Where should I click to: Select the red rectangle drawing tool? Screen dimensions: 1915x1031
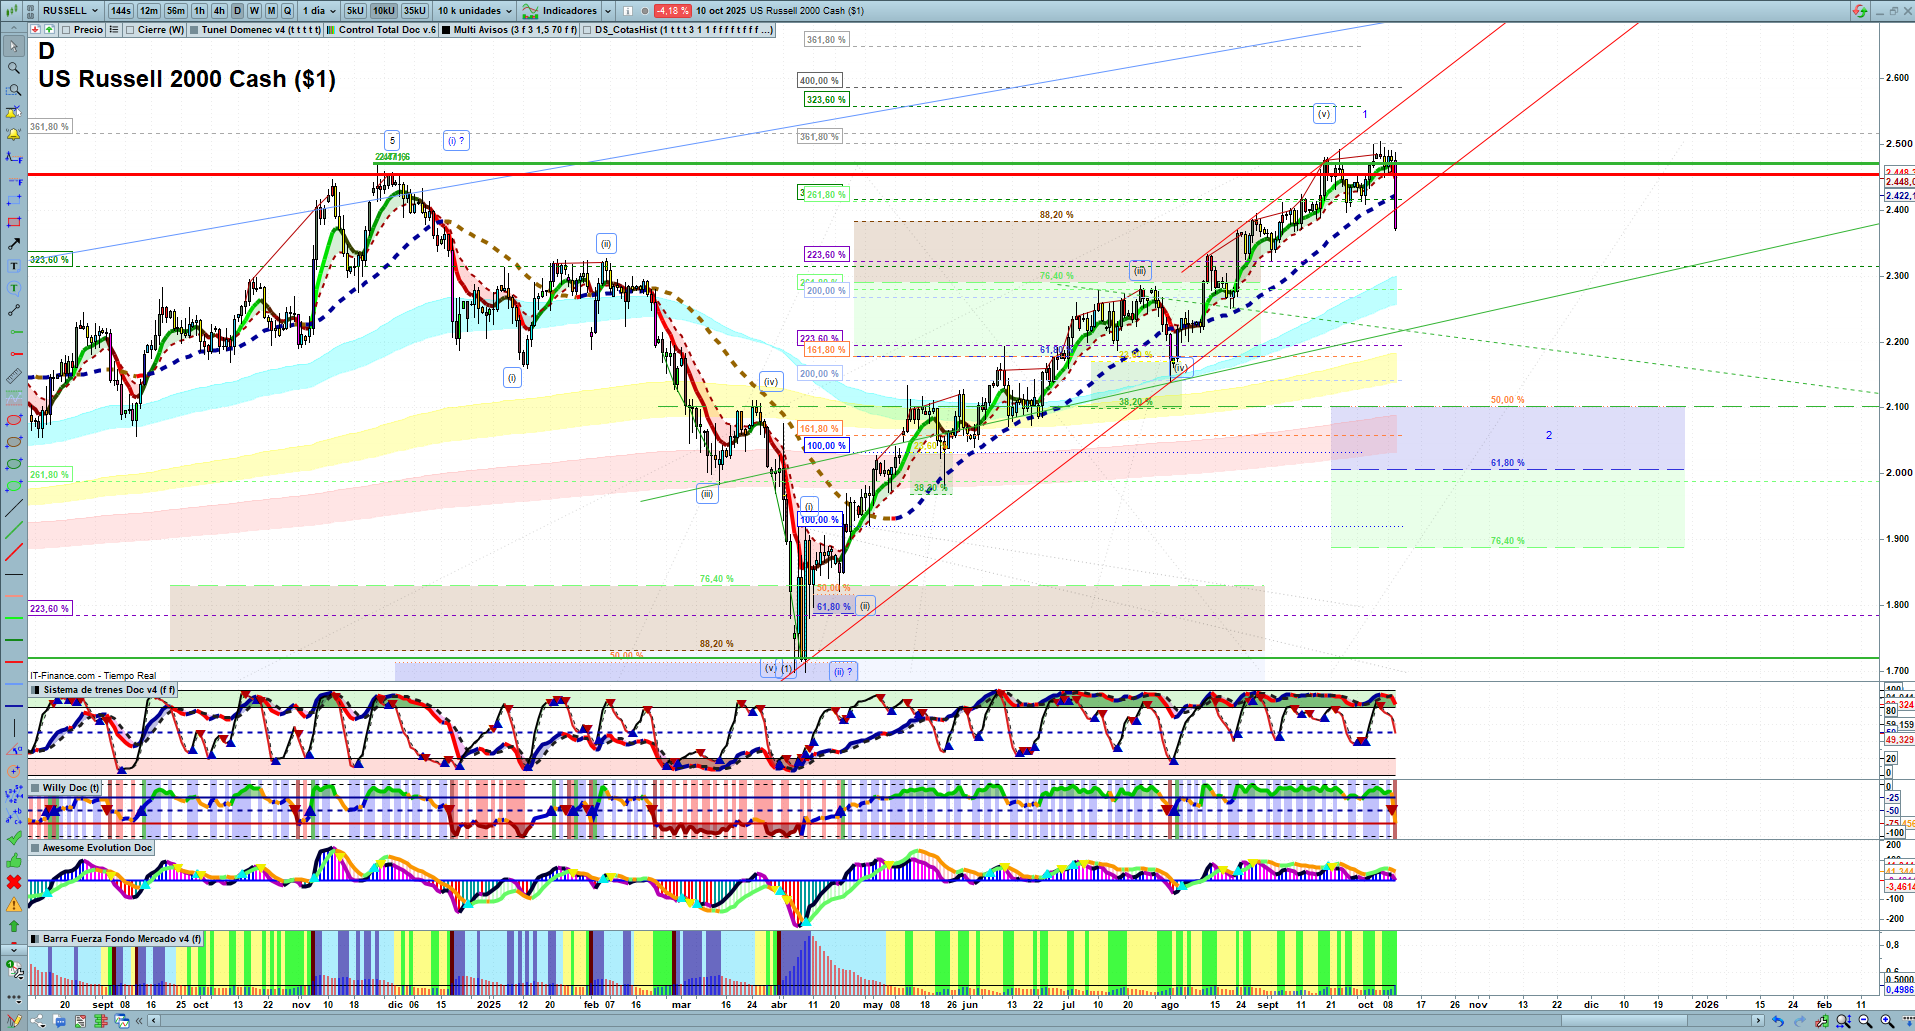point(14,222)
